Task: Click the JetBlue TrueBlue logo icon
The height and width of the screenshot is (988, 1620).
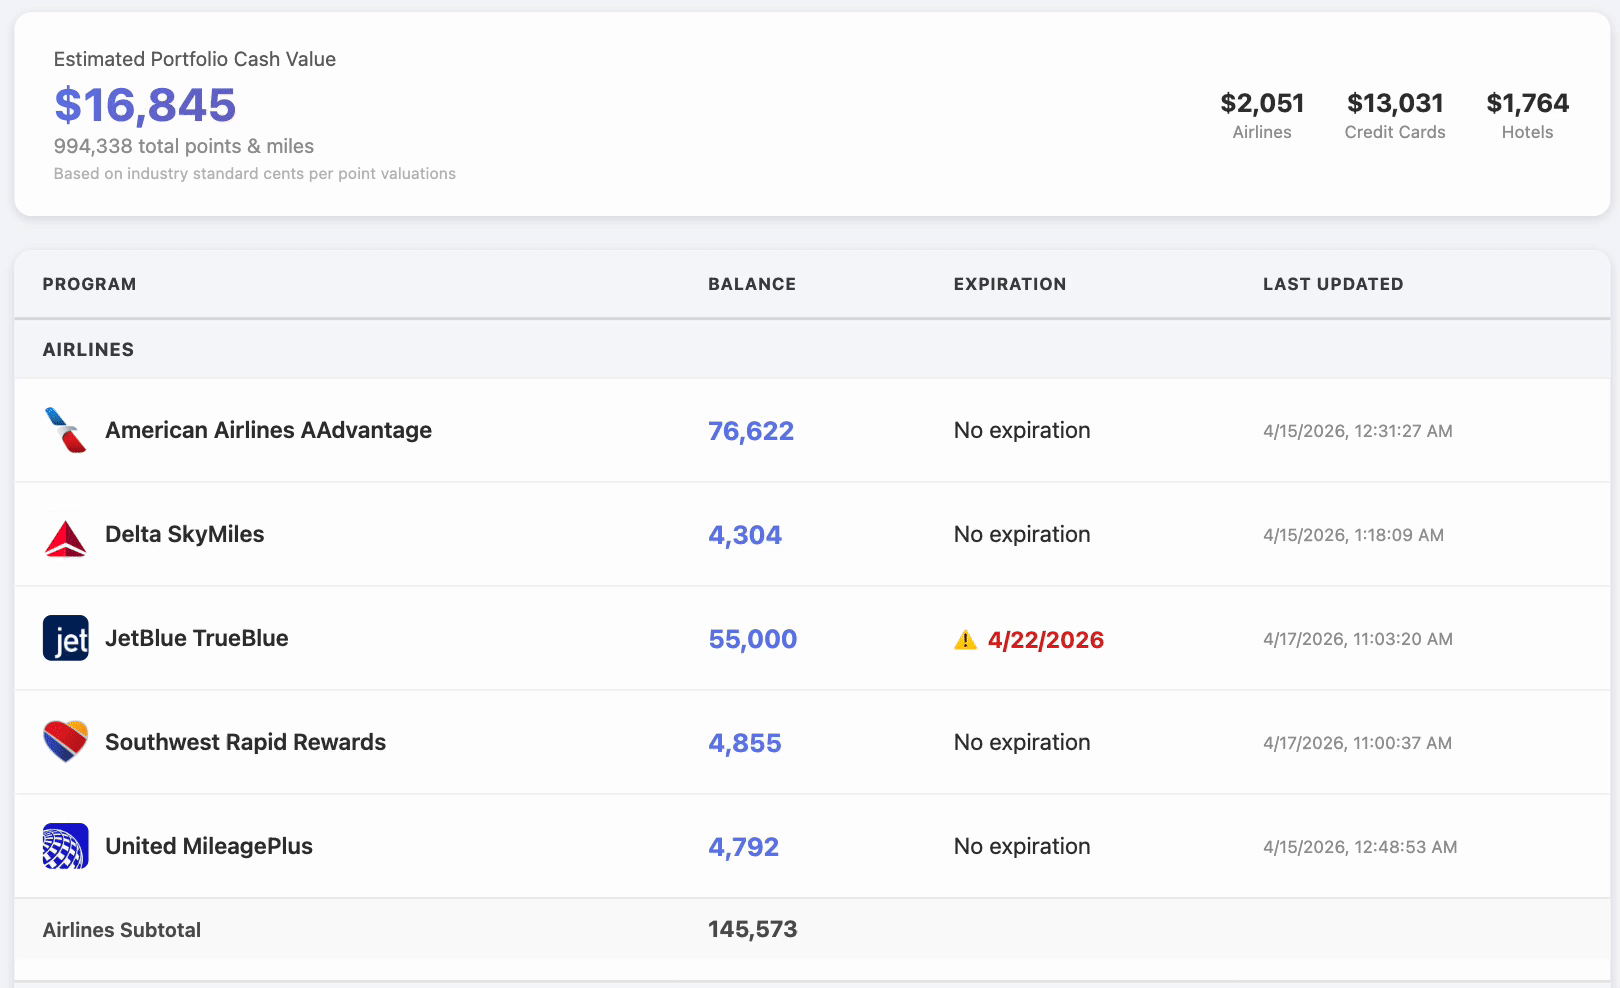Action: coord(66,638)
